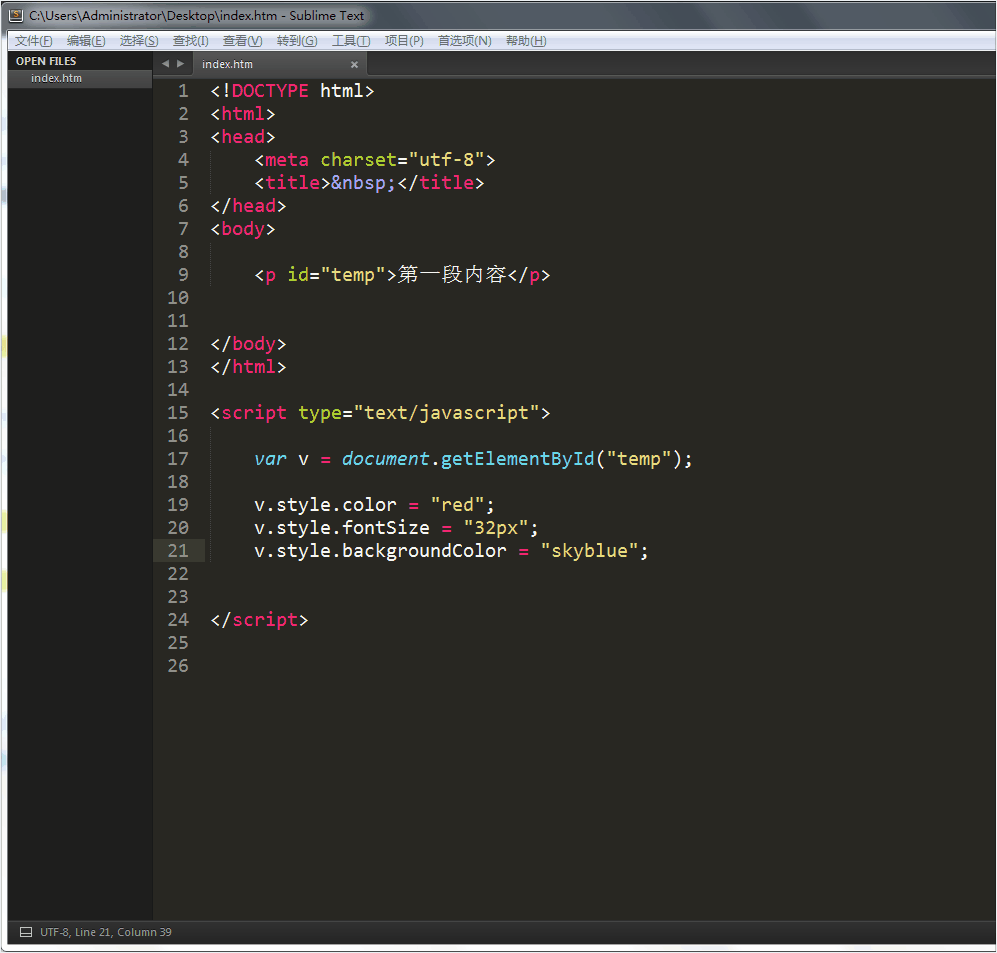Go to next tab with right arrow
This screenshot has height=953, width=997.
point(181,64)
